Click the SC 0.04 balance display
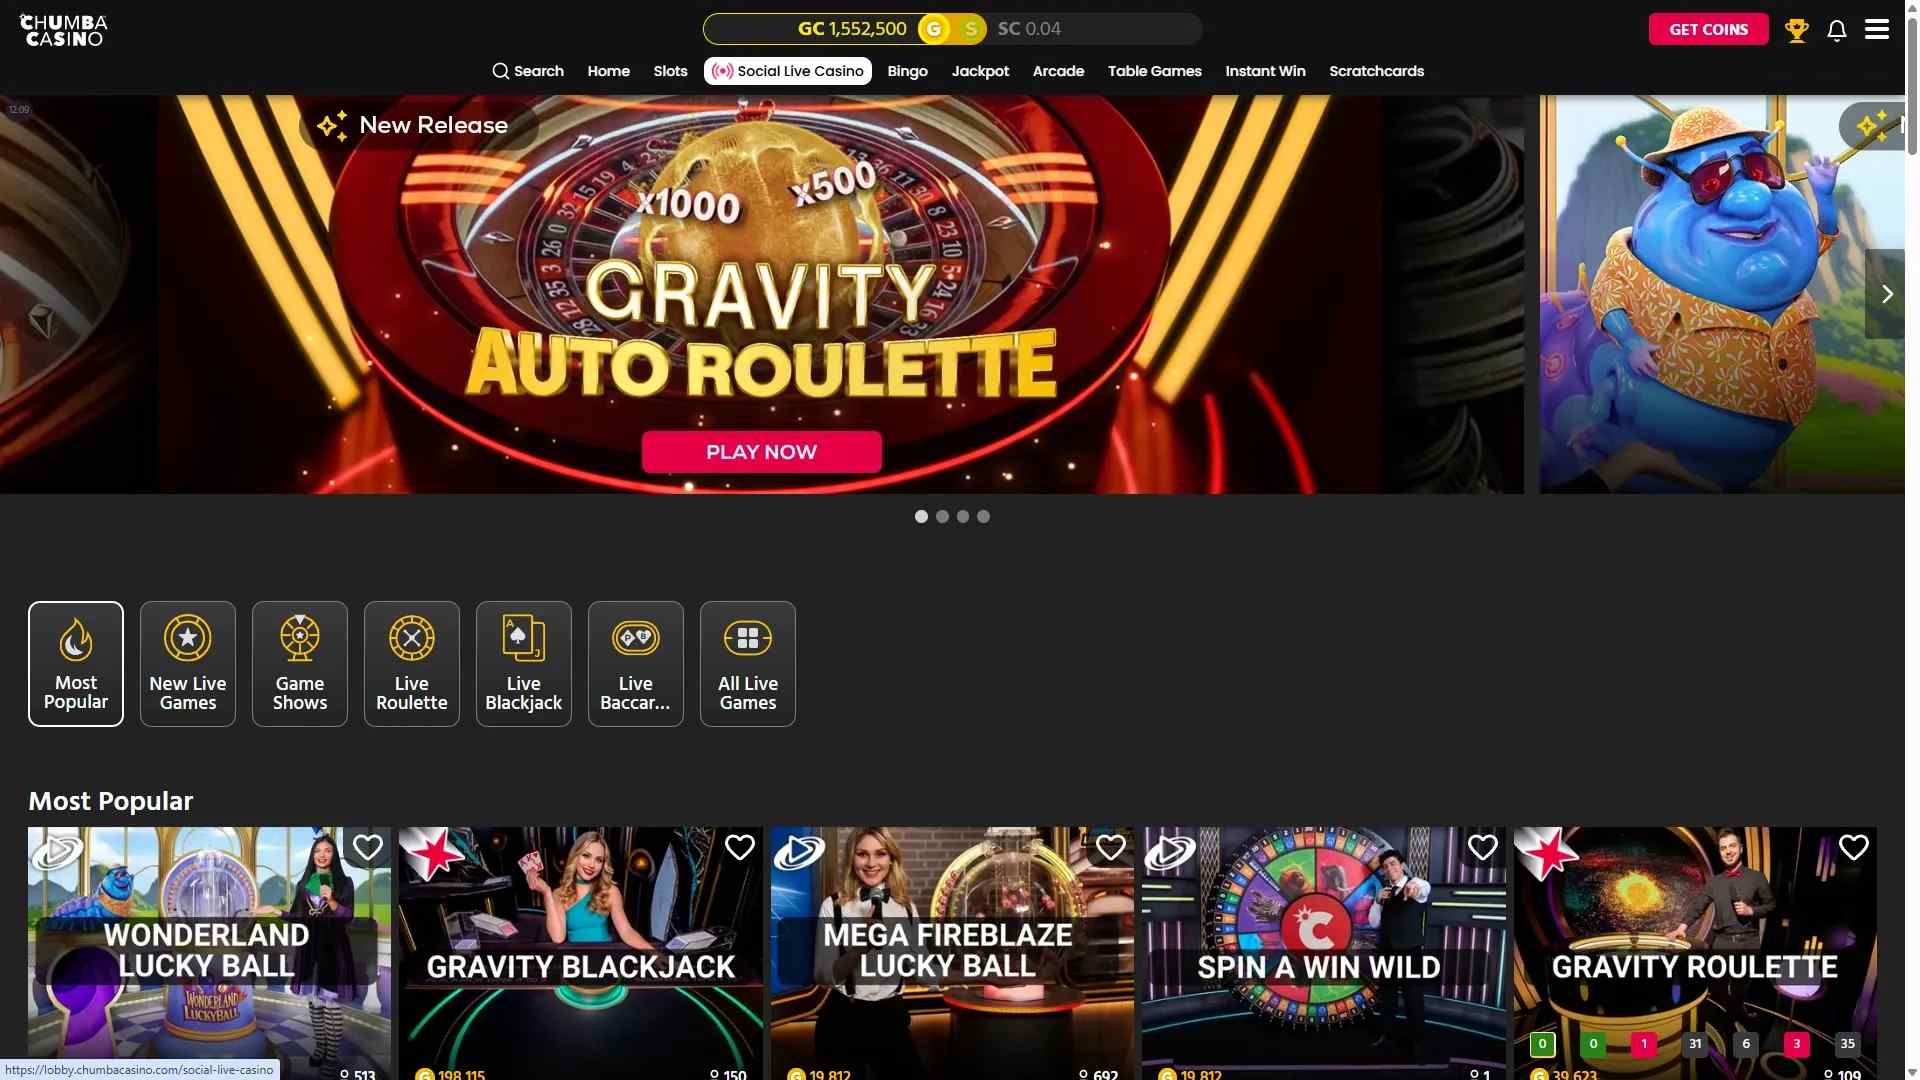1920x1080 pixels. [x=1029, y=29]
